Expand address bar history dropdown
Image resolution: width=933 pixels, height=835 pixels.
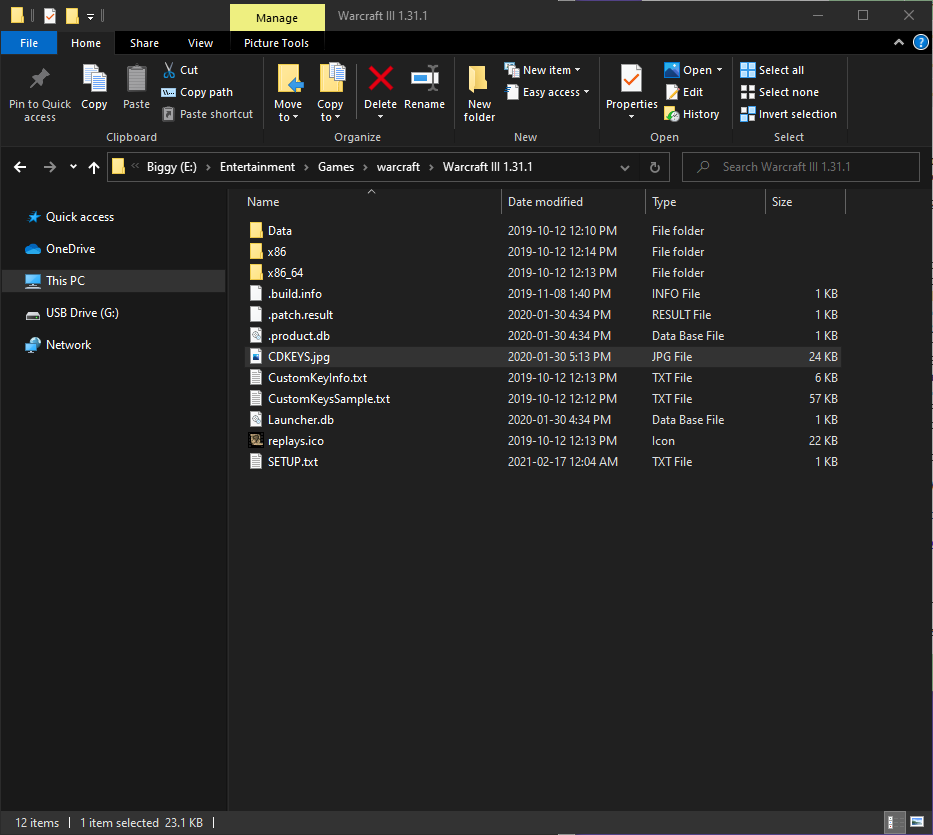point(625,167)
